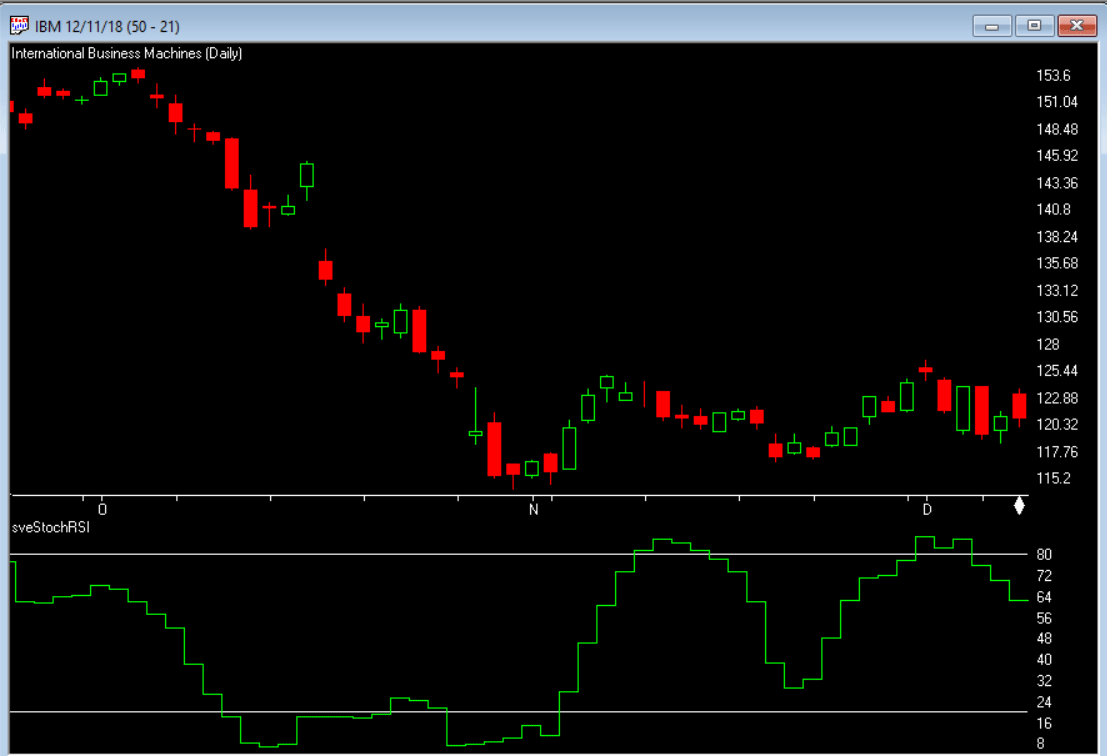Pick the 32 value on indicator scale
Viewport: 1107px width, 756px height.
pyautogui.click(x=1044, y=681)
